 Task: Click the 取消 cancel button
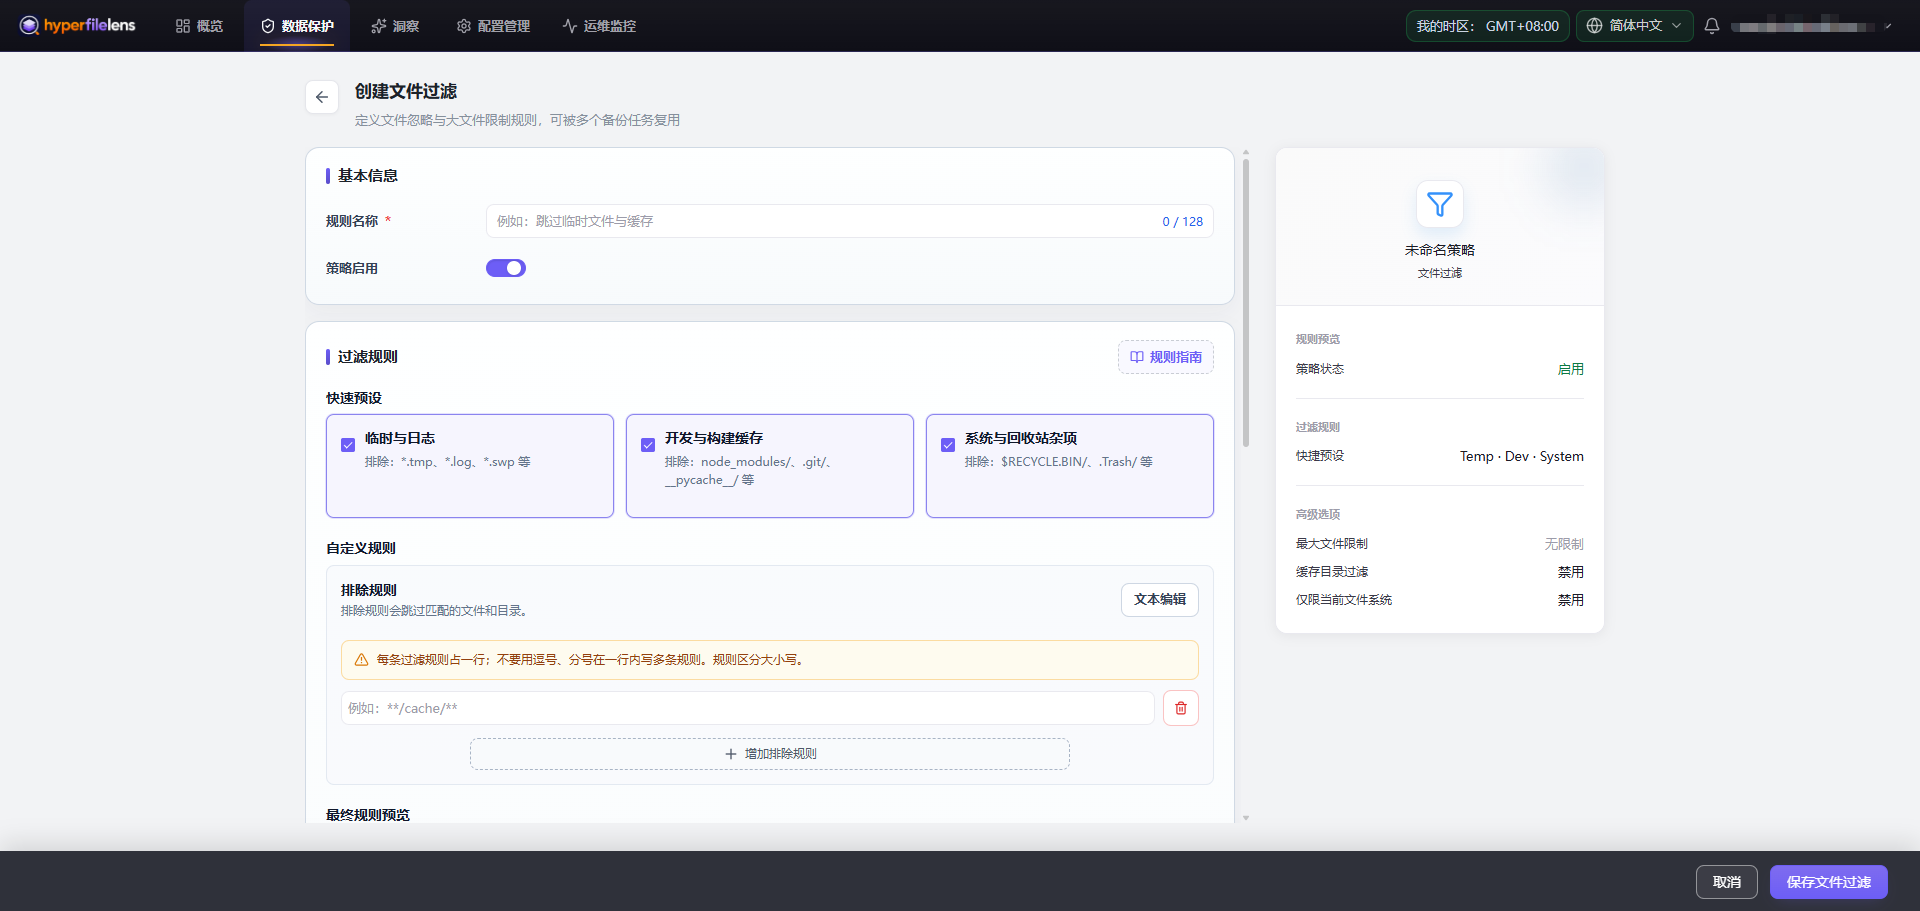click(1727, 882)
